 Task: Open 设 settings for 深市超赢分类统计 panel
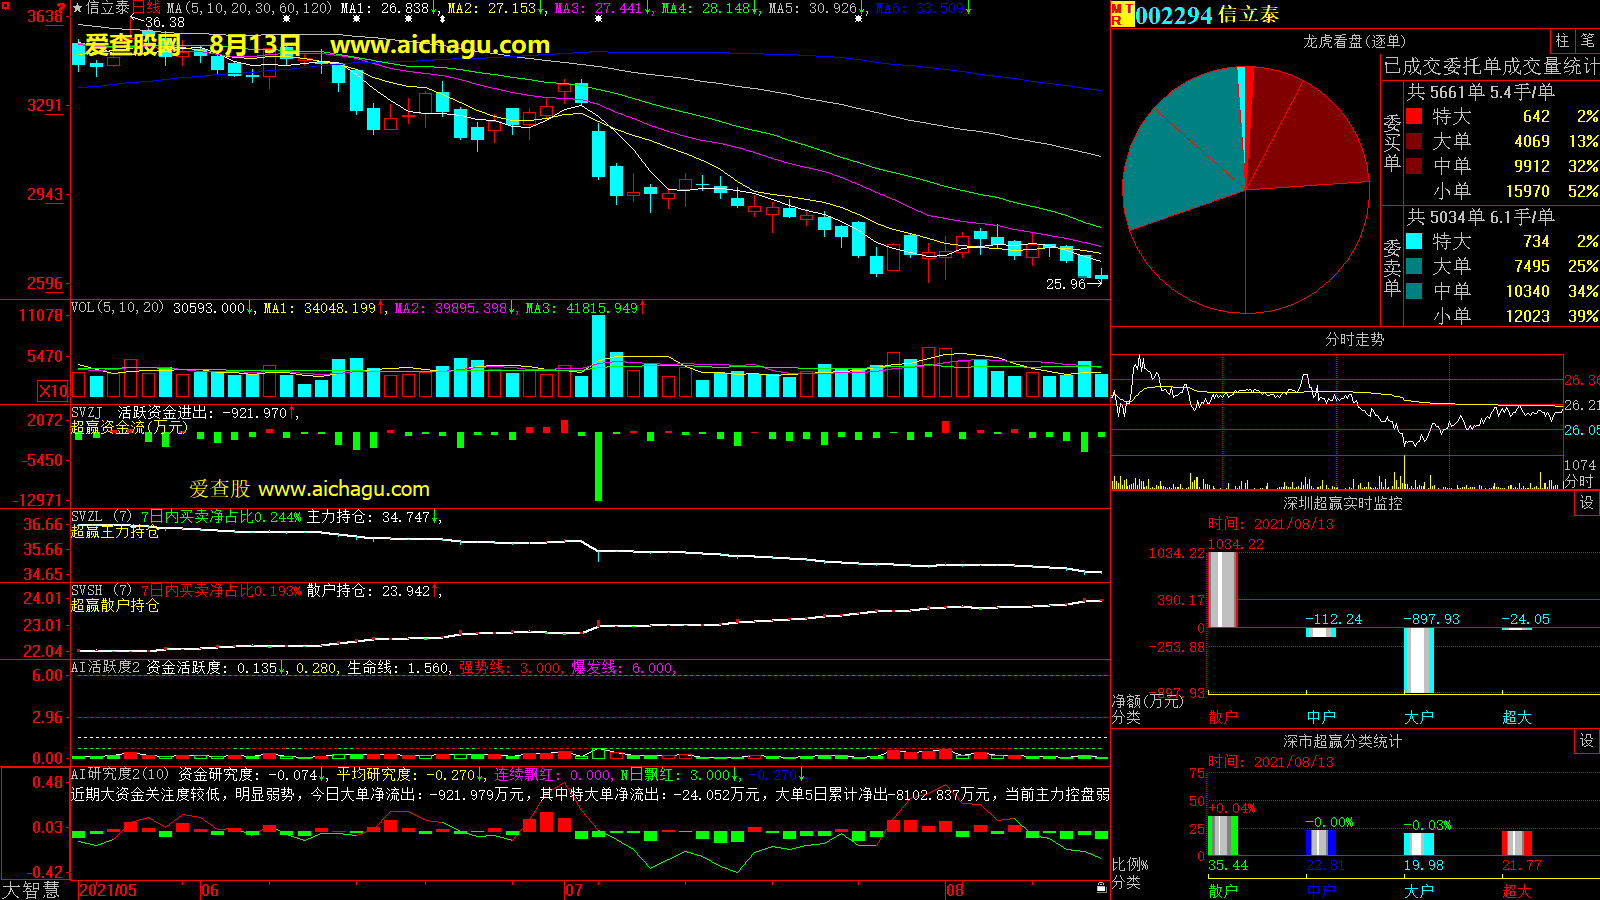pos(1586,741)
